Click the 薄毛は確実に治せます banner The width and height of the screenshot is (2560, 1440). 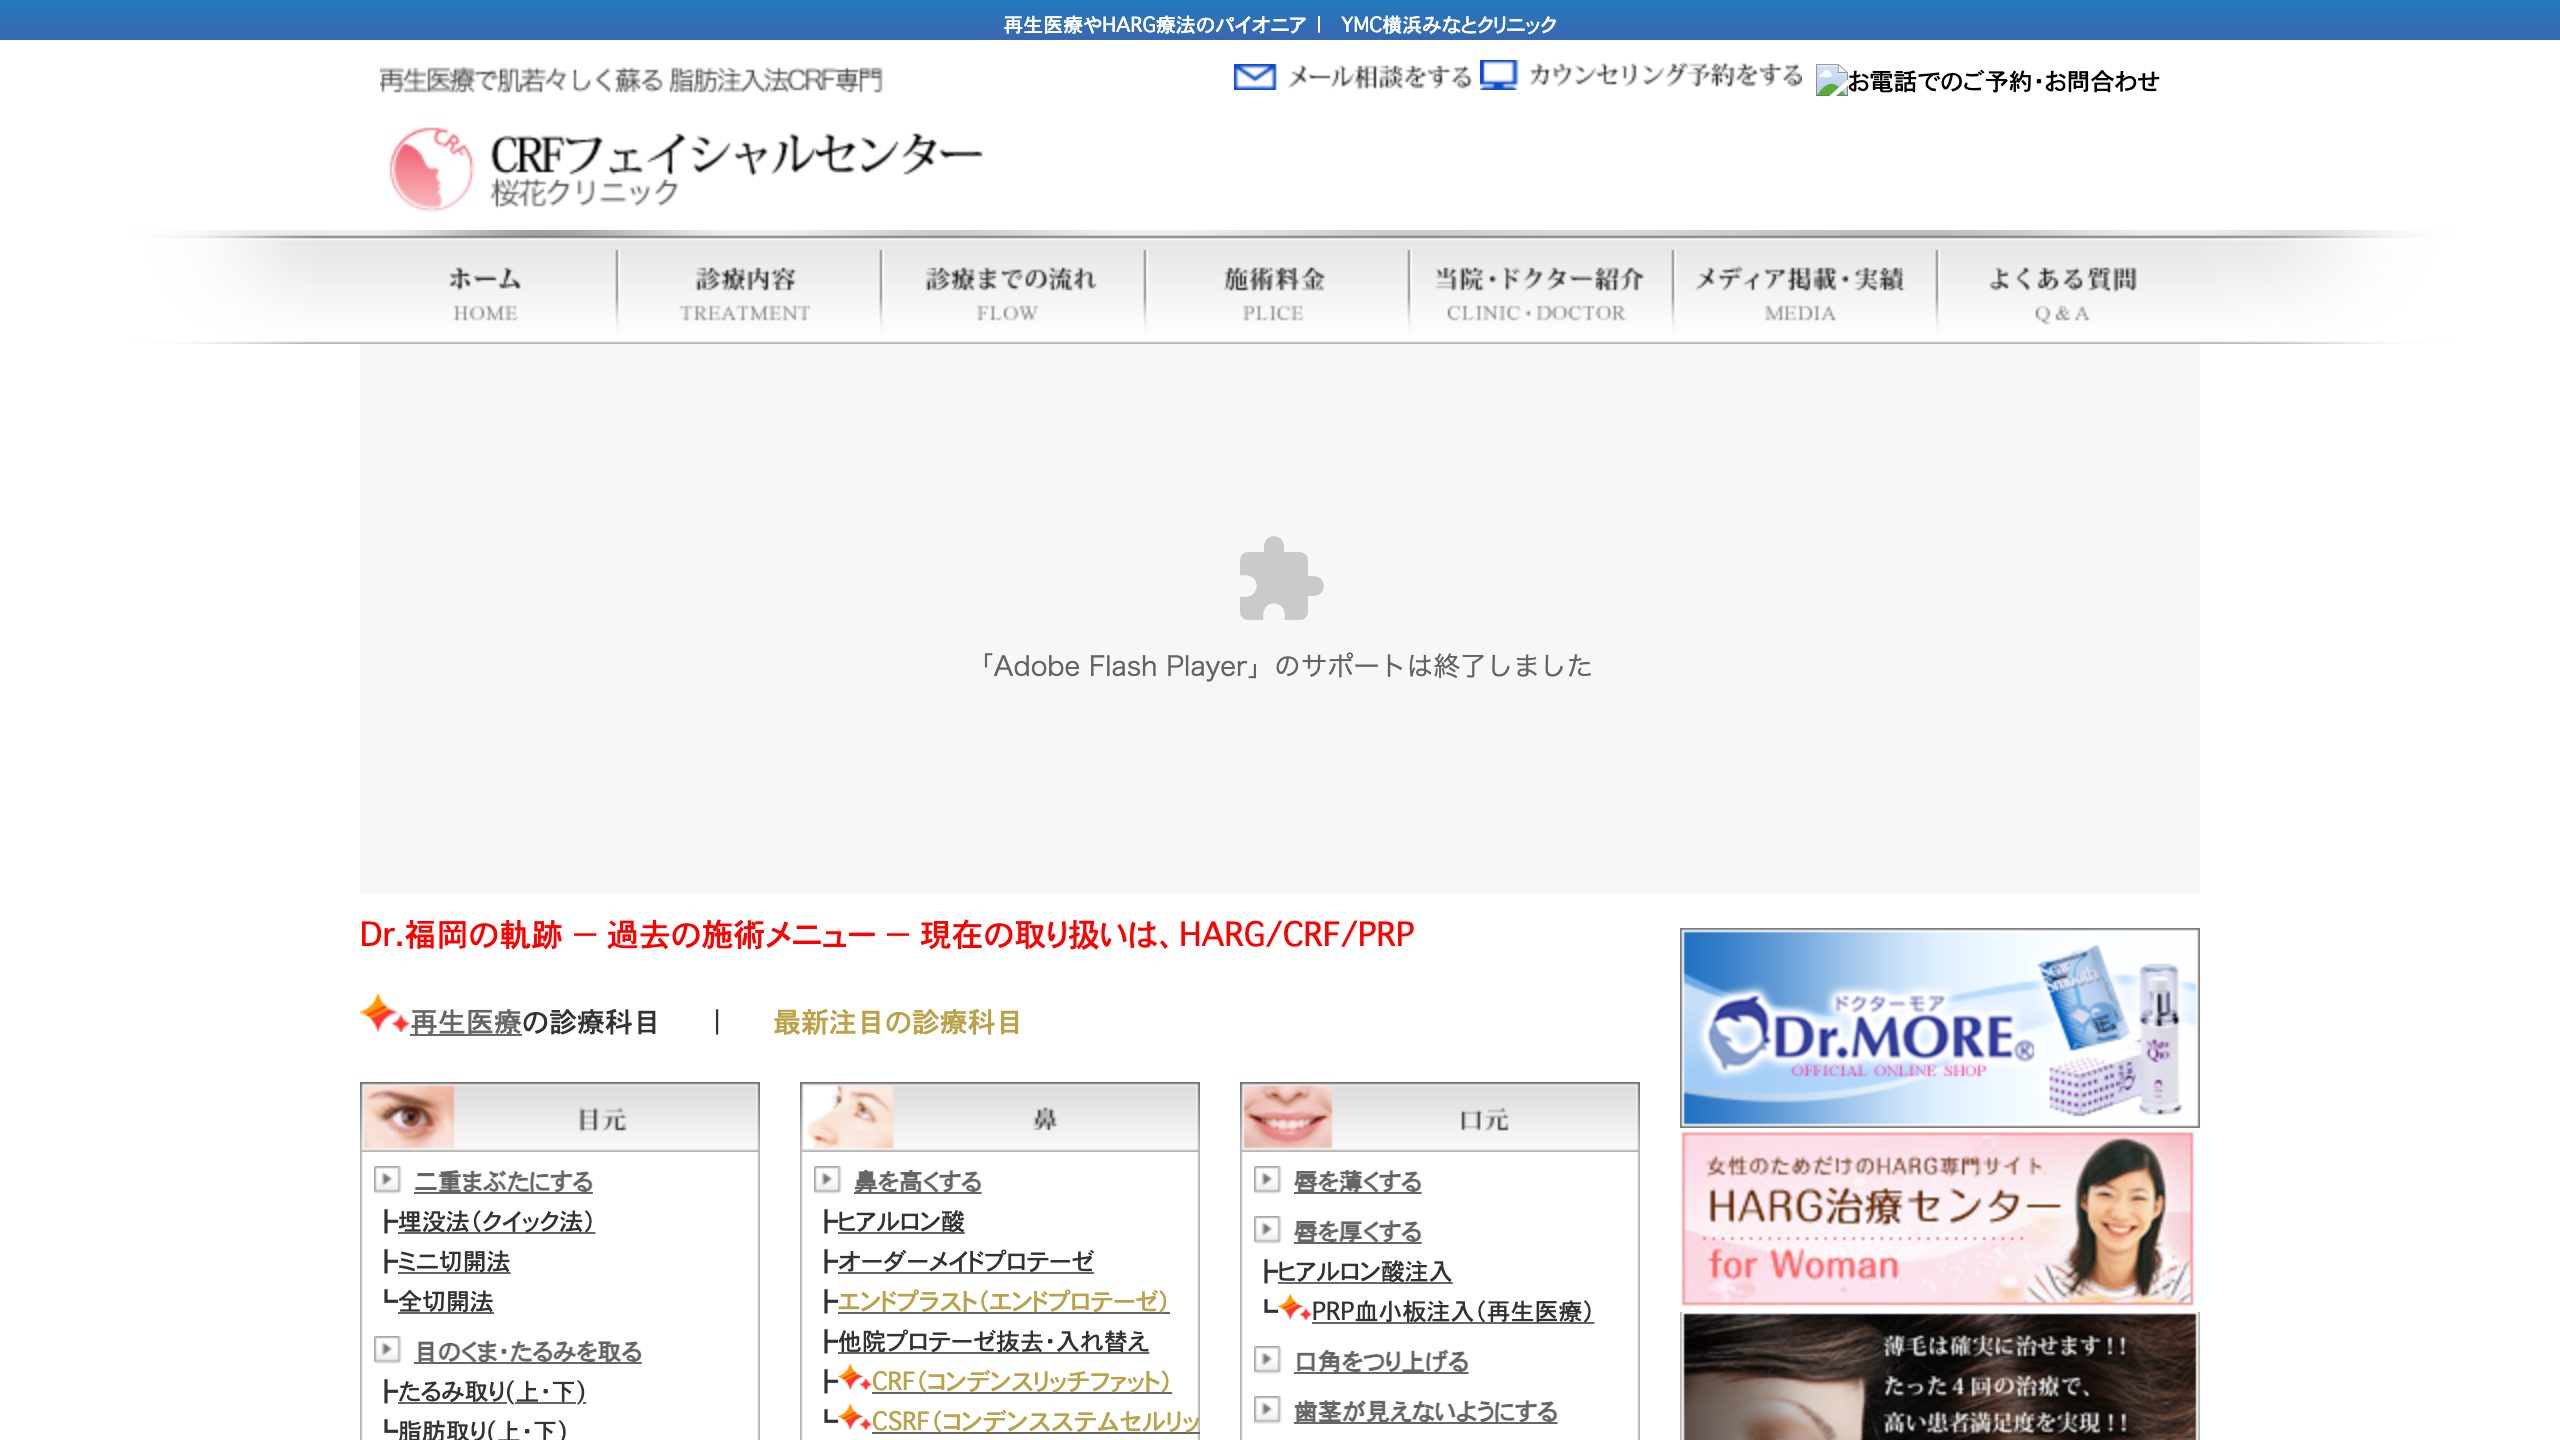point(1940,1377)
